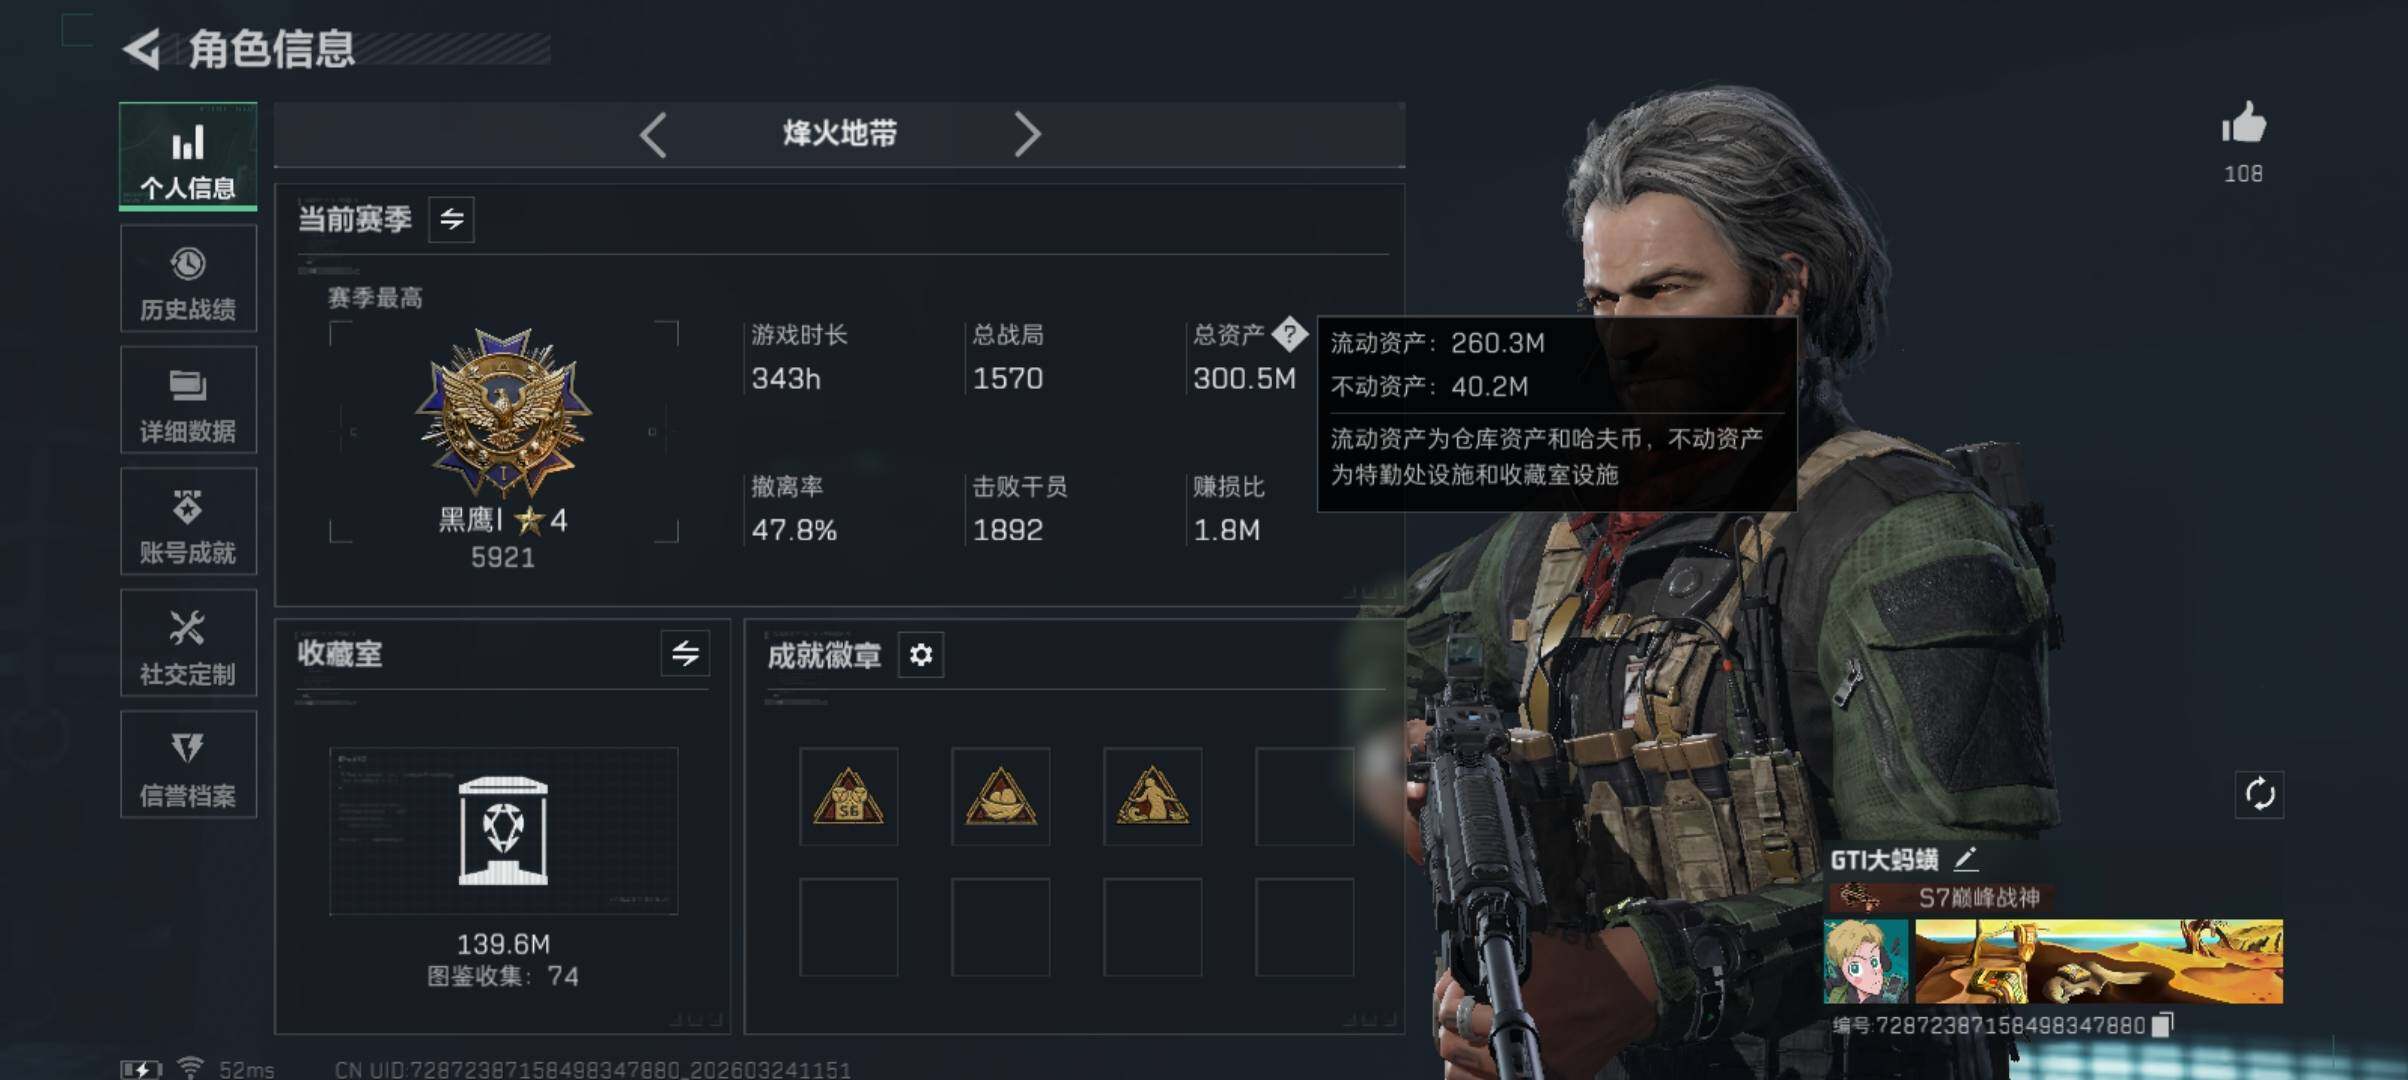Open 成就徽章 gear settings

[x=921, y=655]
